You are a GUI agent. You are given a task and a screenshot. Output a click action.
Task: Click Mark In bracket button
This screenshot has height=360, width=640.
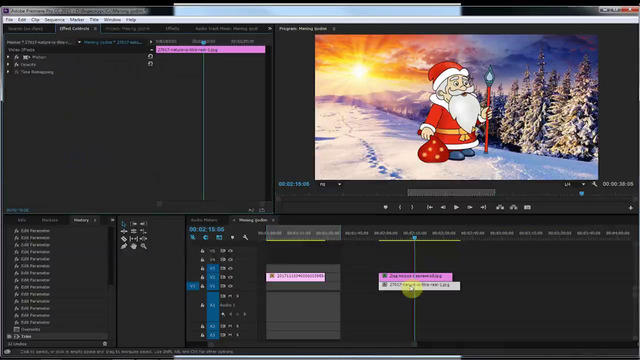(x=400, y=207)
